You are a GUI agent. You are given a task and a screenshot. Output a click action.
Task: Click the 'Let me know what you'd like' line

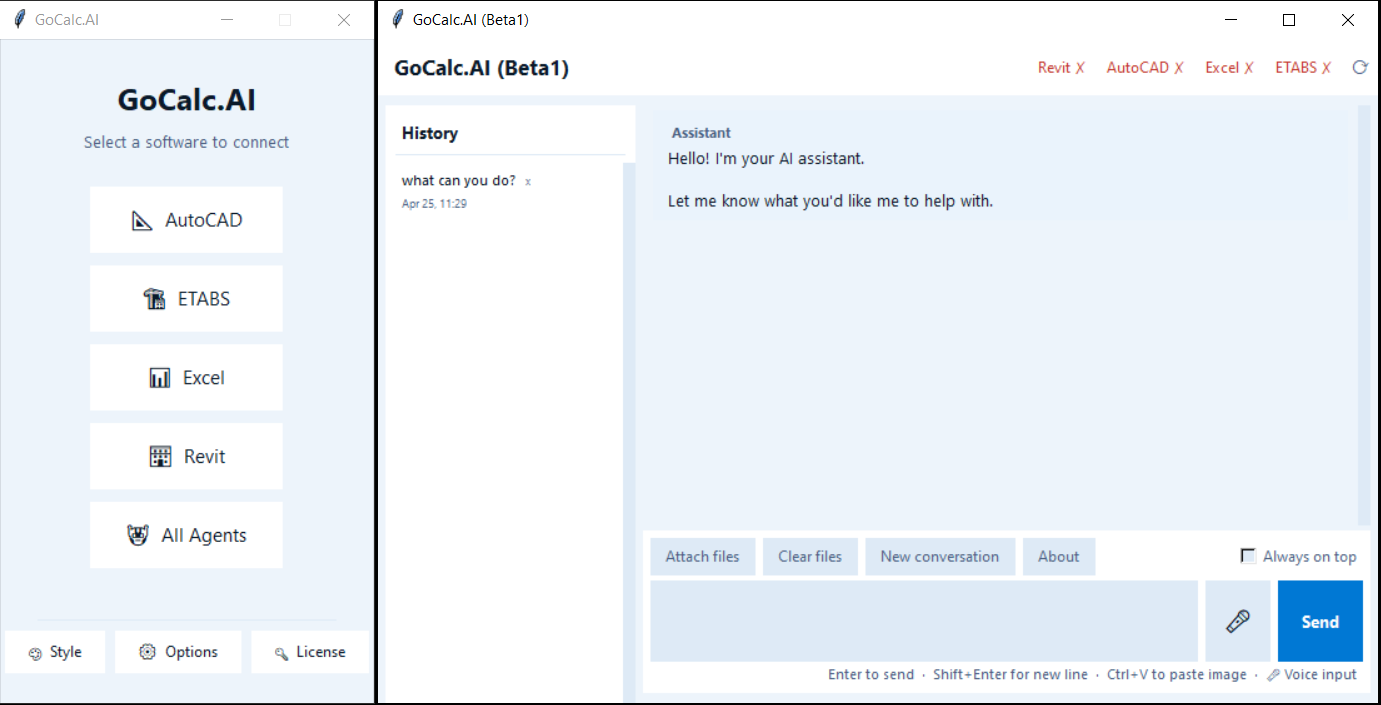tap(830, 201)
